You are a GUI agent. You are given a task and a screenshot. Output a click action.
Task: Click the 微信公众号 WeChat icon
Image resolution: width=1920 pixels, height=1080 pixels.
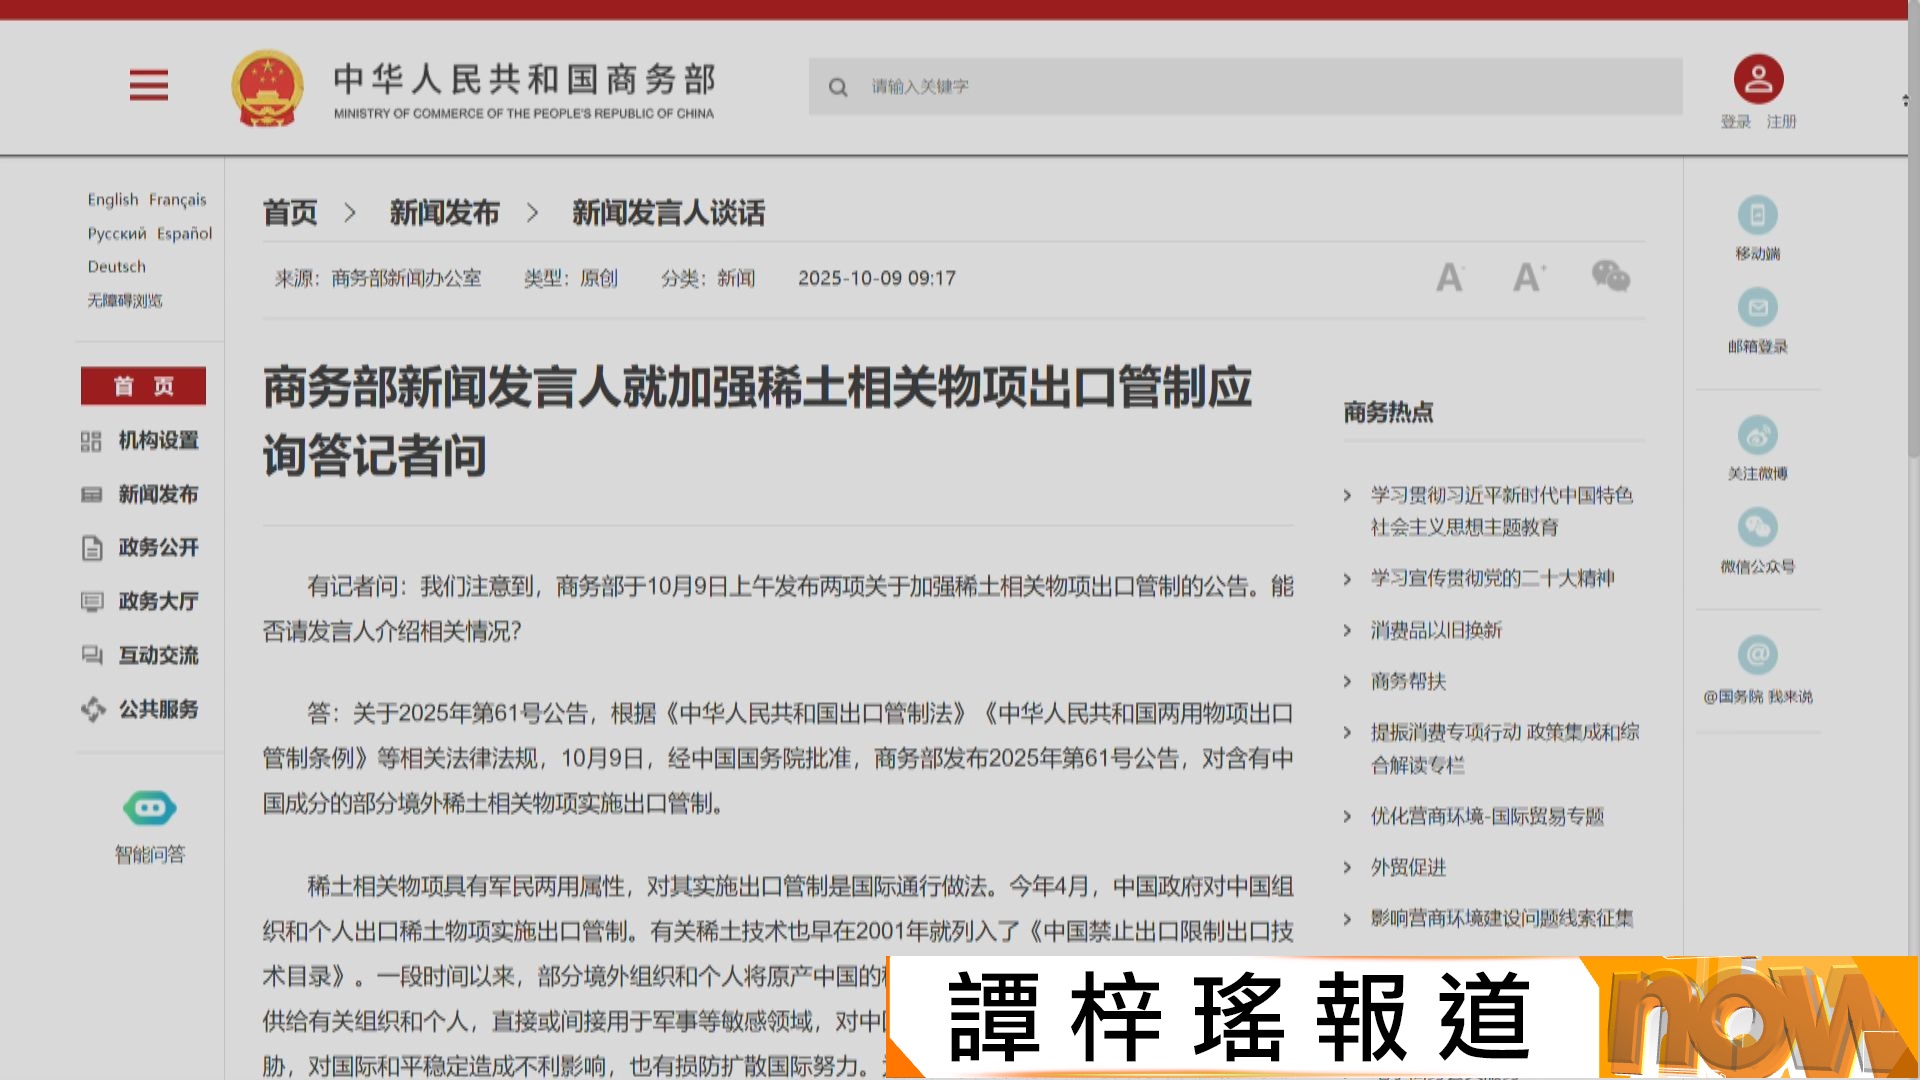(x=1757, y=527)
